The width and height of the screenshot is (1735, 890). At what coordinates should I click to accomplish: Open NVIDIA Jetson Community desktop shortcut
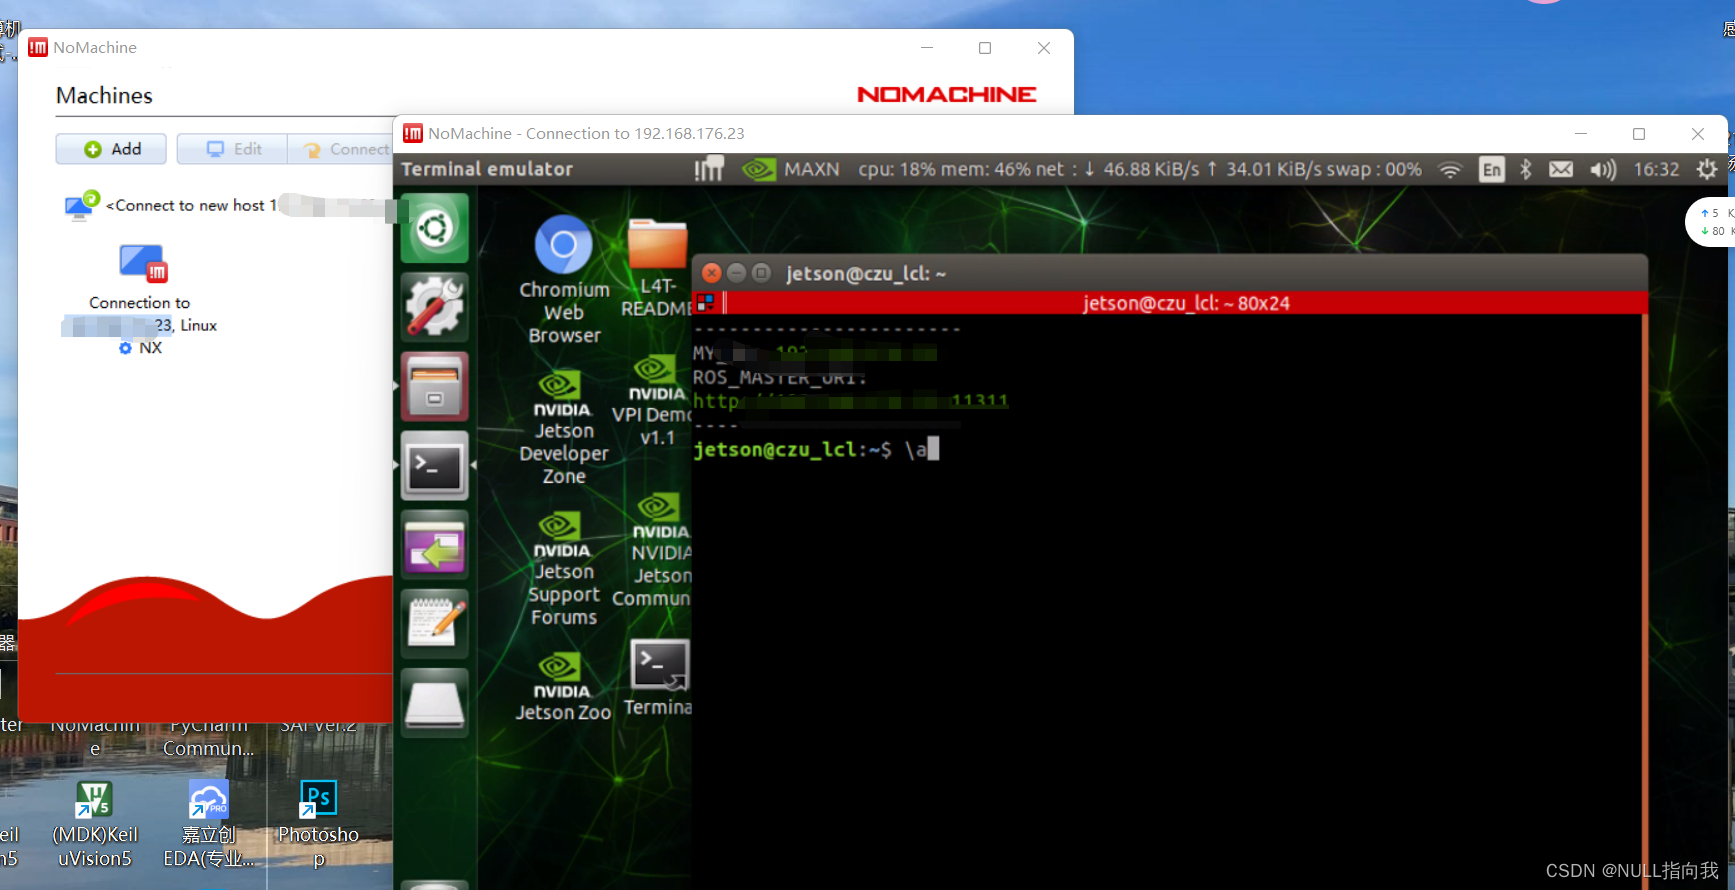(654, 552)
